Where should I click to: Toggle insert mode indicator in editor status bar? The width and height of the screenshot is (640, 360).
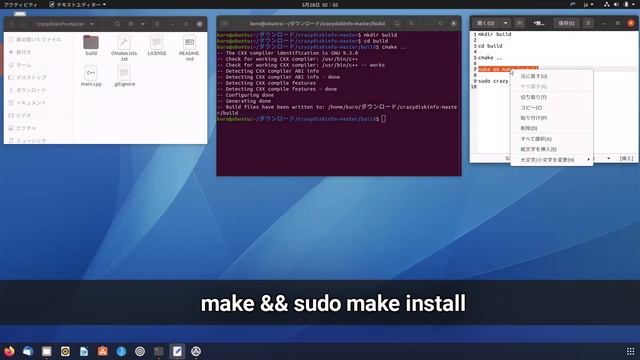pyautogui.click(x=627, y=158)
